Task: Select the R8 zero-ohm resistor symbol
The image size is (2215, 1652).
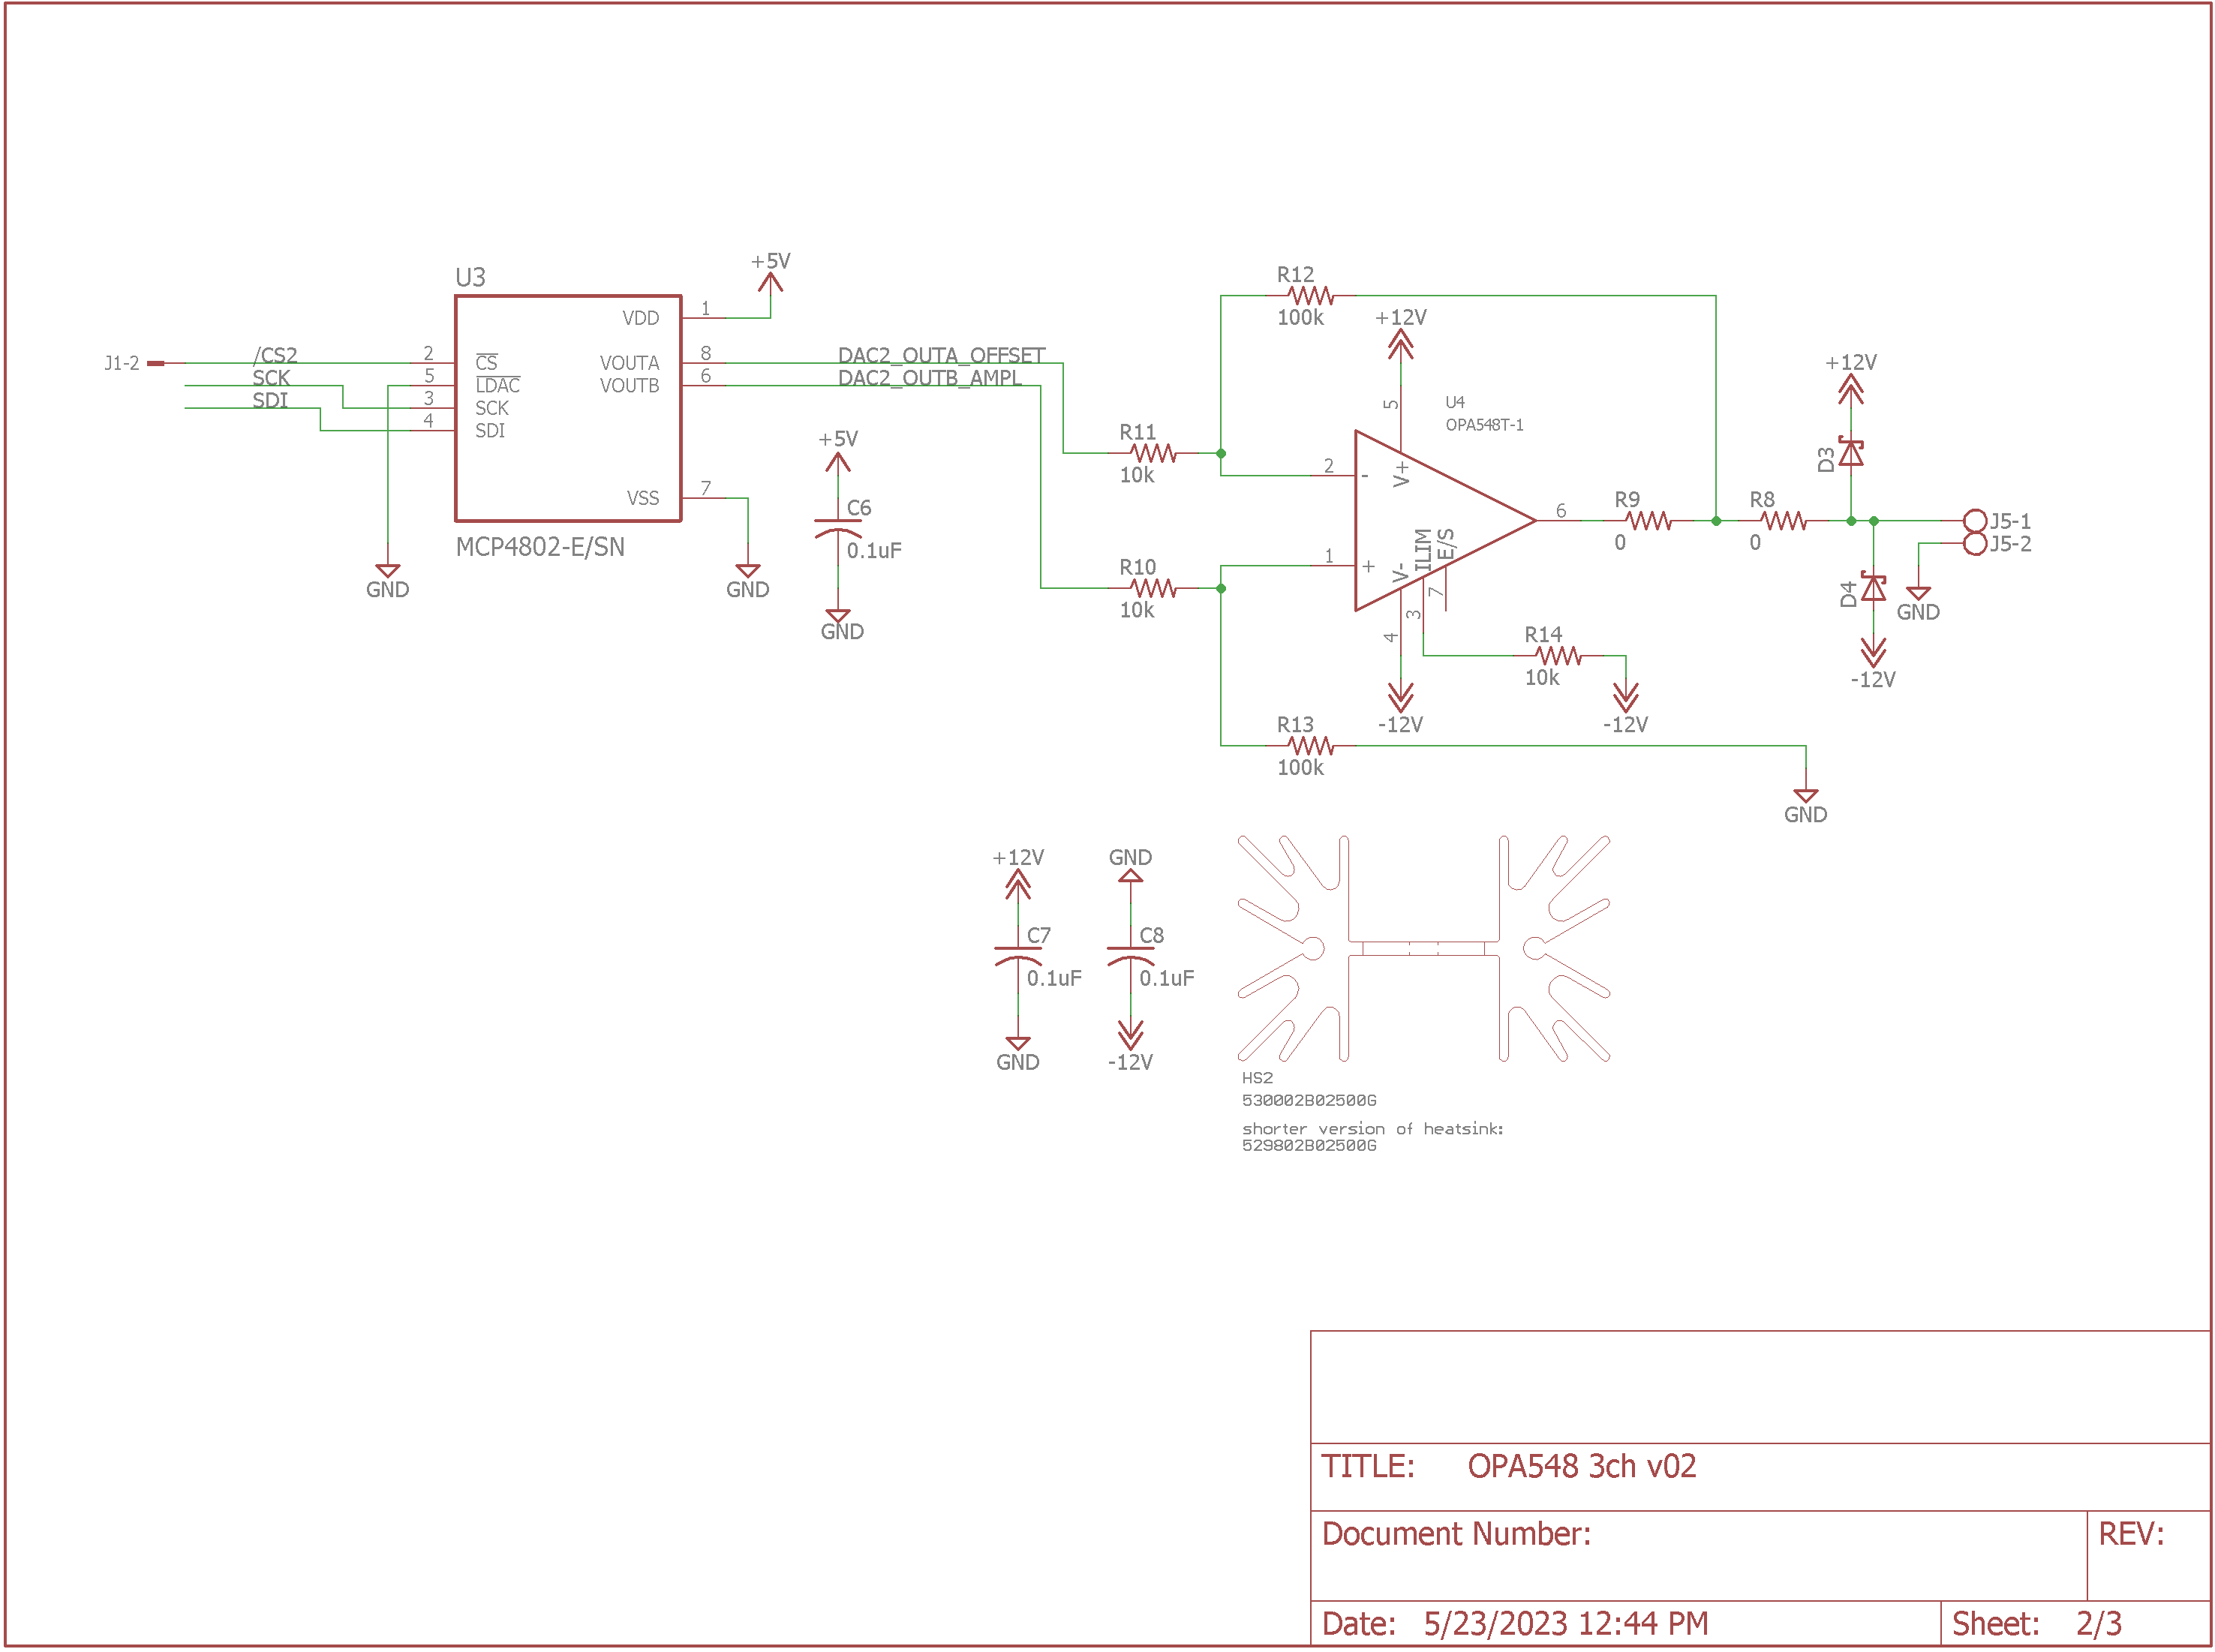Action: [x=1783, y=520]
